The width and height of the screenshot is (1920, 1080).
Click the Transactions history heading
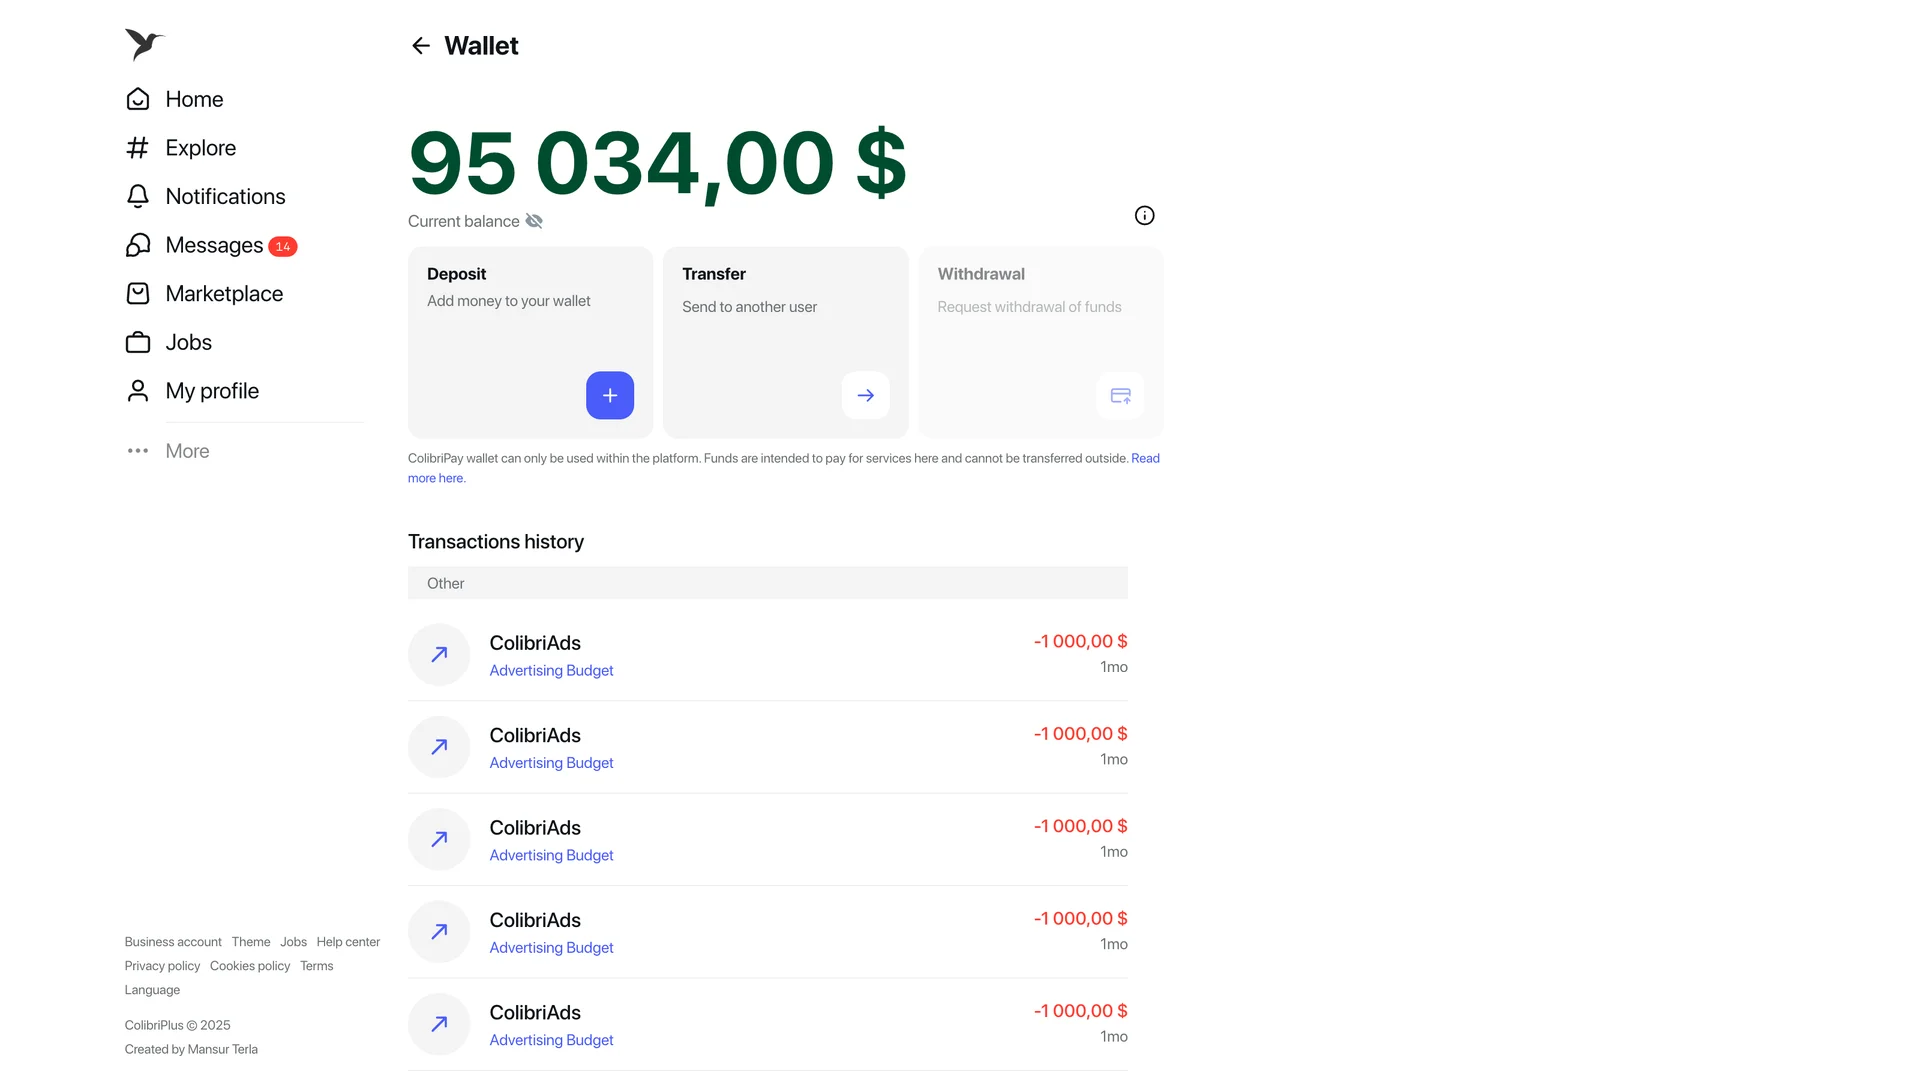496,542
